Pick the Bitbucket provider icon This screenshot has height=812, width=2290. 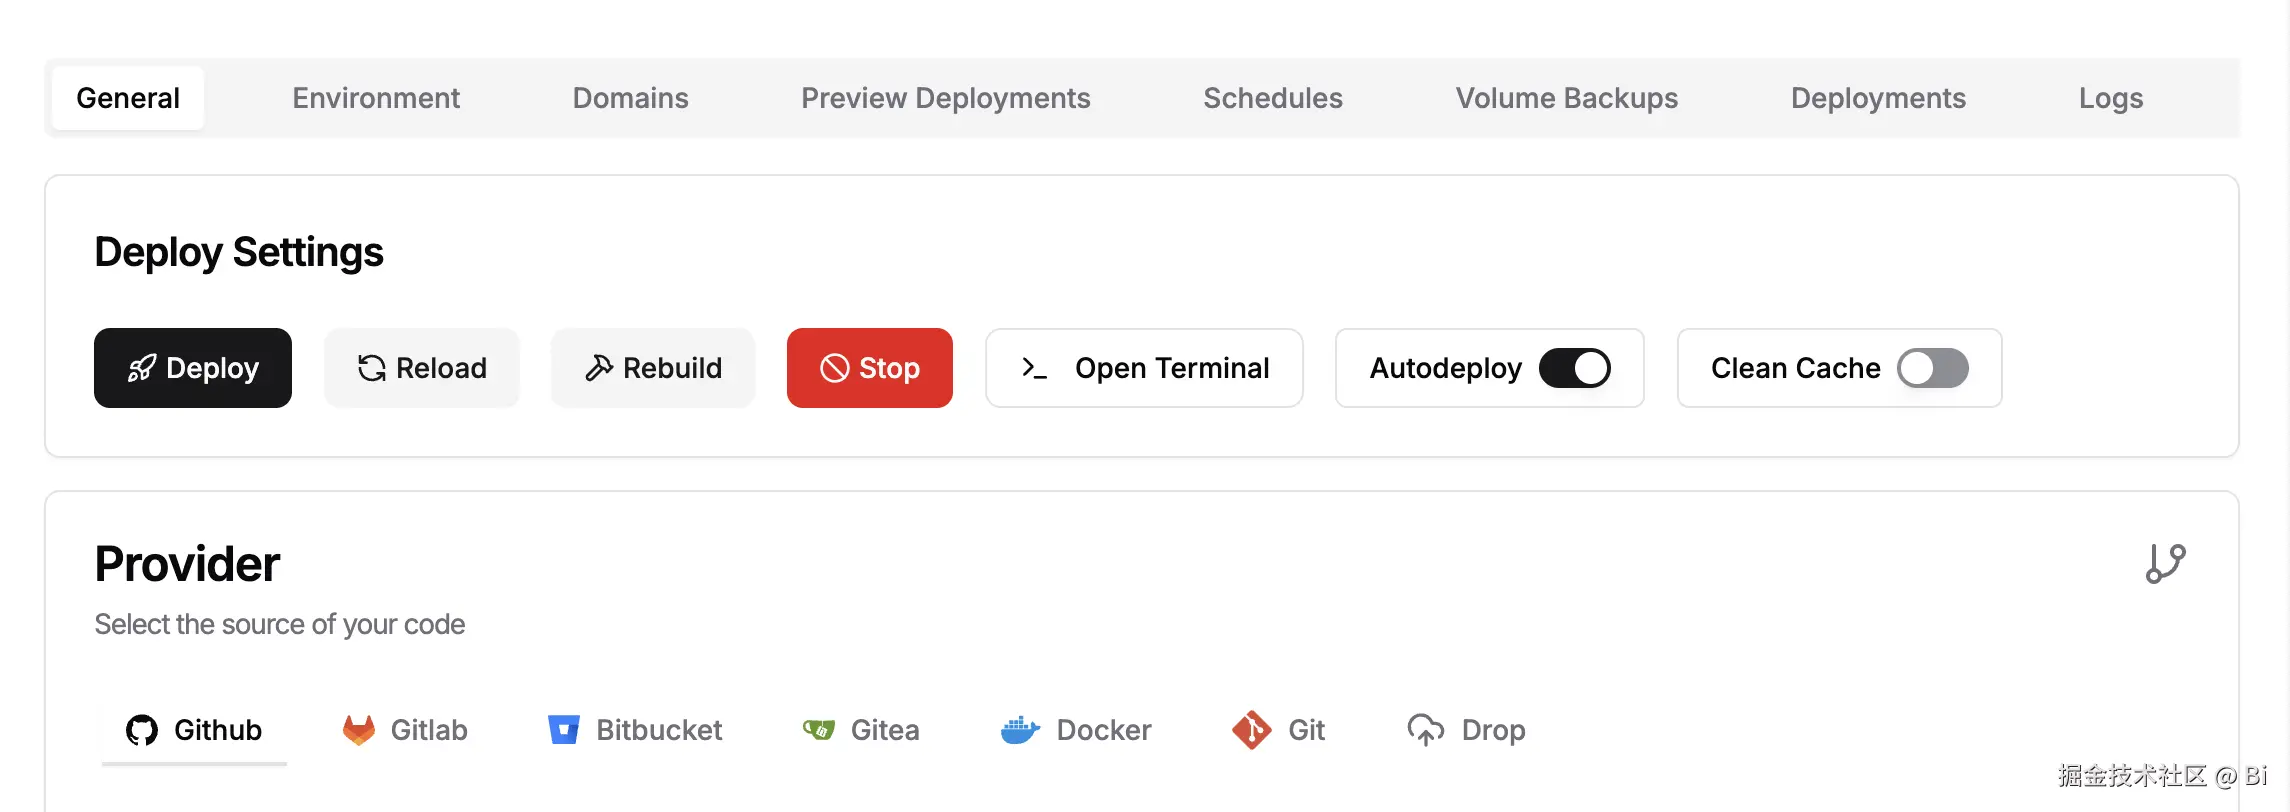click(x=564, y=731)
